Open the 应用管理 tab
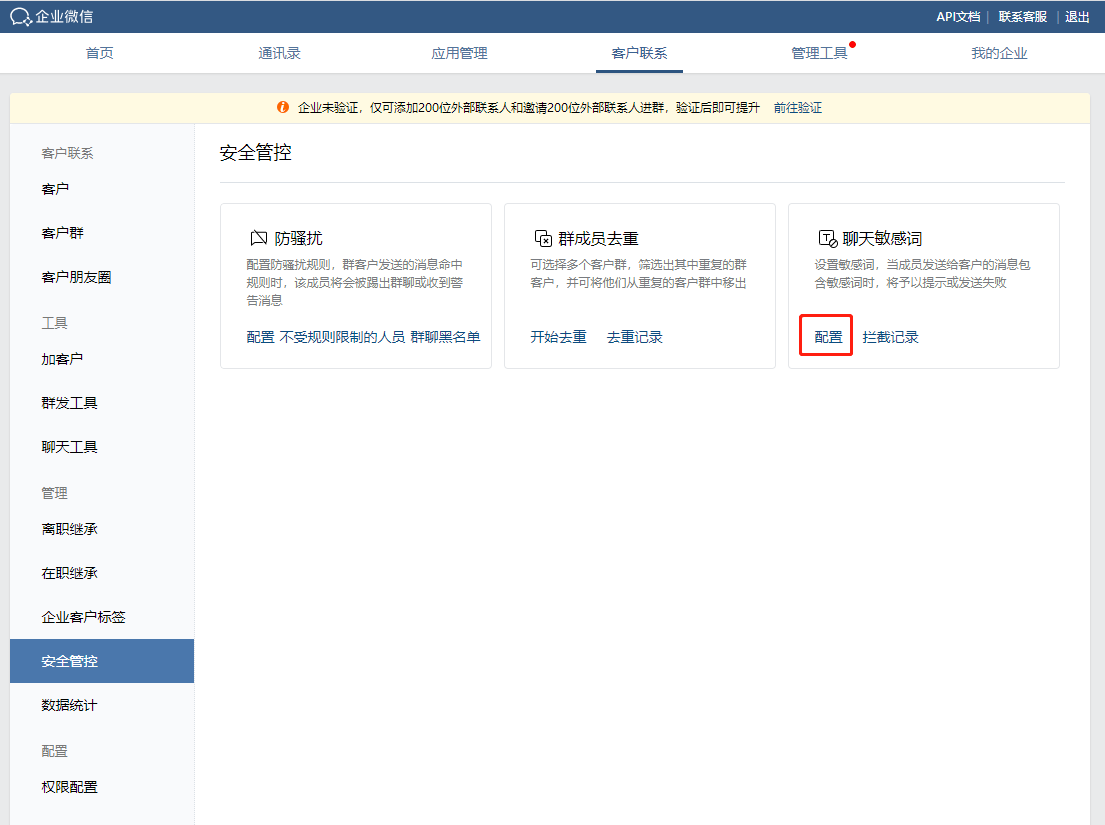The image size is (1105, 825). pyautogui.click(x=459, y=53)
